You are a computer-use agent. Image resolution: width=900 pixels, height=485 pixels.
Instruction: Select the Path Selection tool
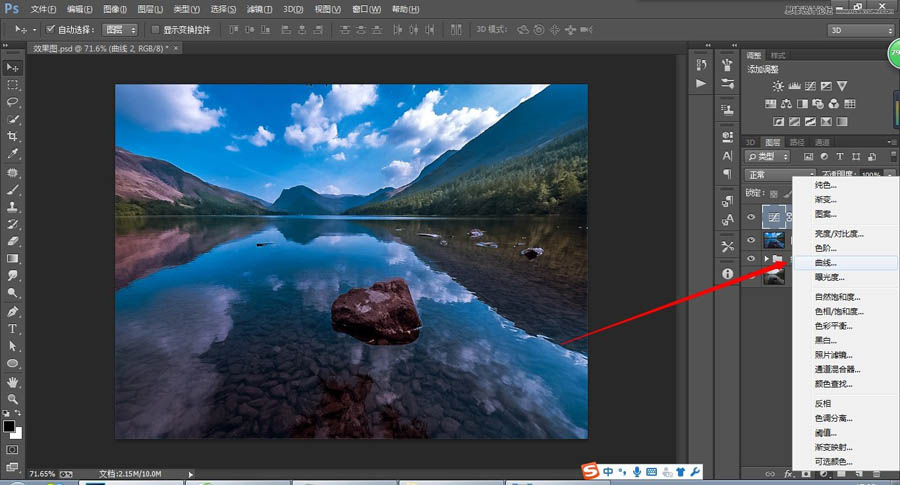pos(12,346)
